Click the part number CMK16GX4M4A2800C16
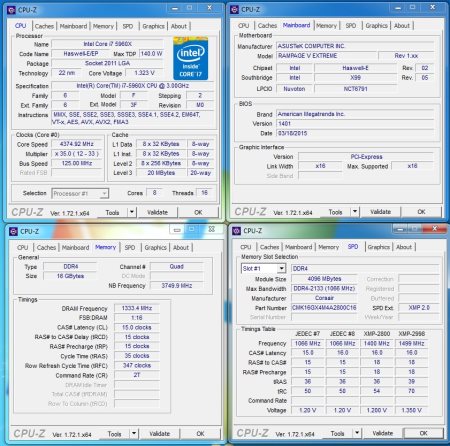Image resolution: width=450 pixels, height=446 pixels. click(x=324, y=308)
